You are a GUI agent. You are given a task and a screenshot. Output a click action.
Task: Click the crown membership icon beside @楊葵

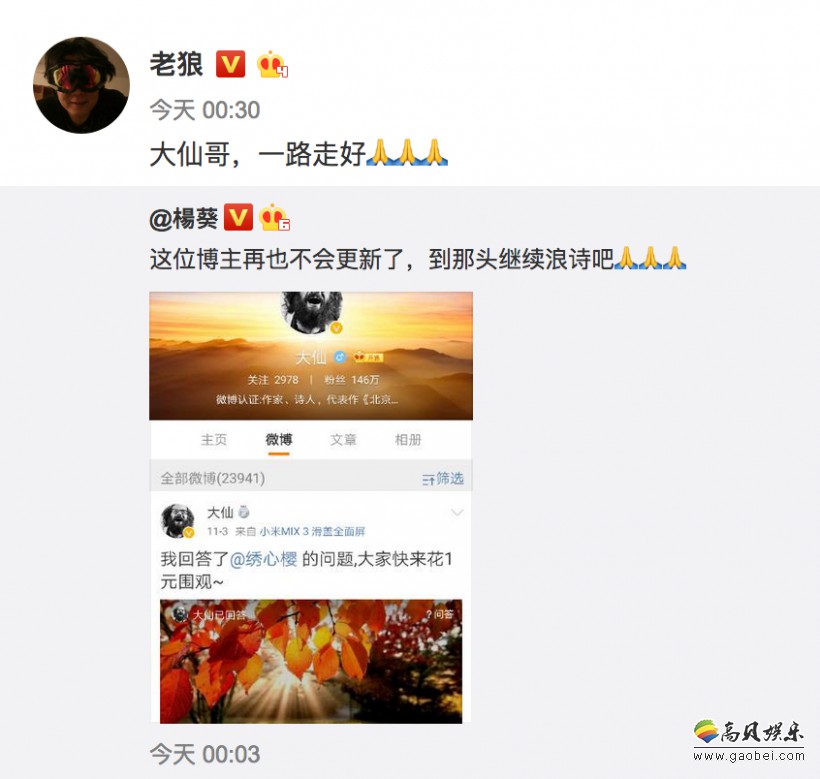275,217
